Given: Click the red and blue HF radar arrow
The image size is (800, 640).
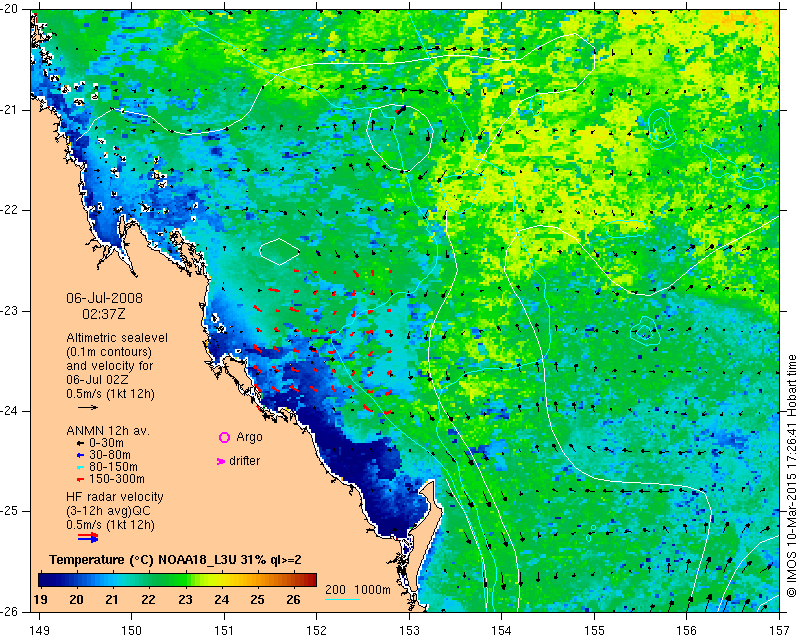Looking at the screenshot, I should point(88,537).
